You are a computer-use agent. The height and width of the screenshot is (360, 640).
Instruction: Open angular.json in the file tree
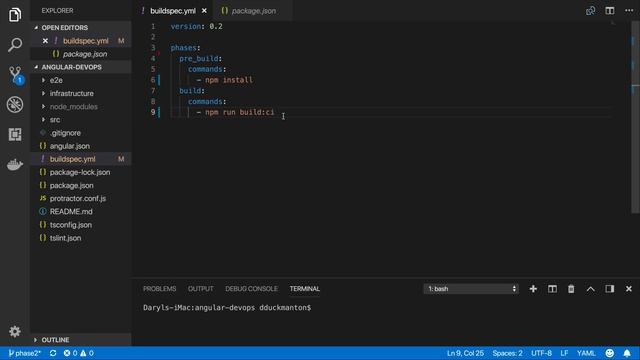(81, 146)
